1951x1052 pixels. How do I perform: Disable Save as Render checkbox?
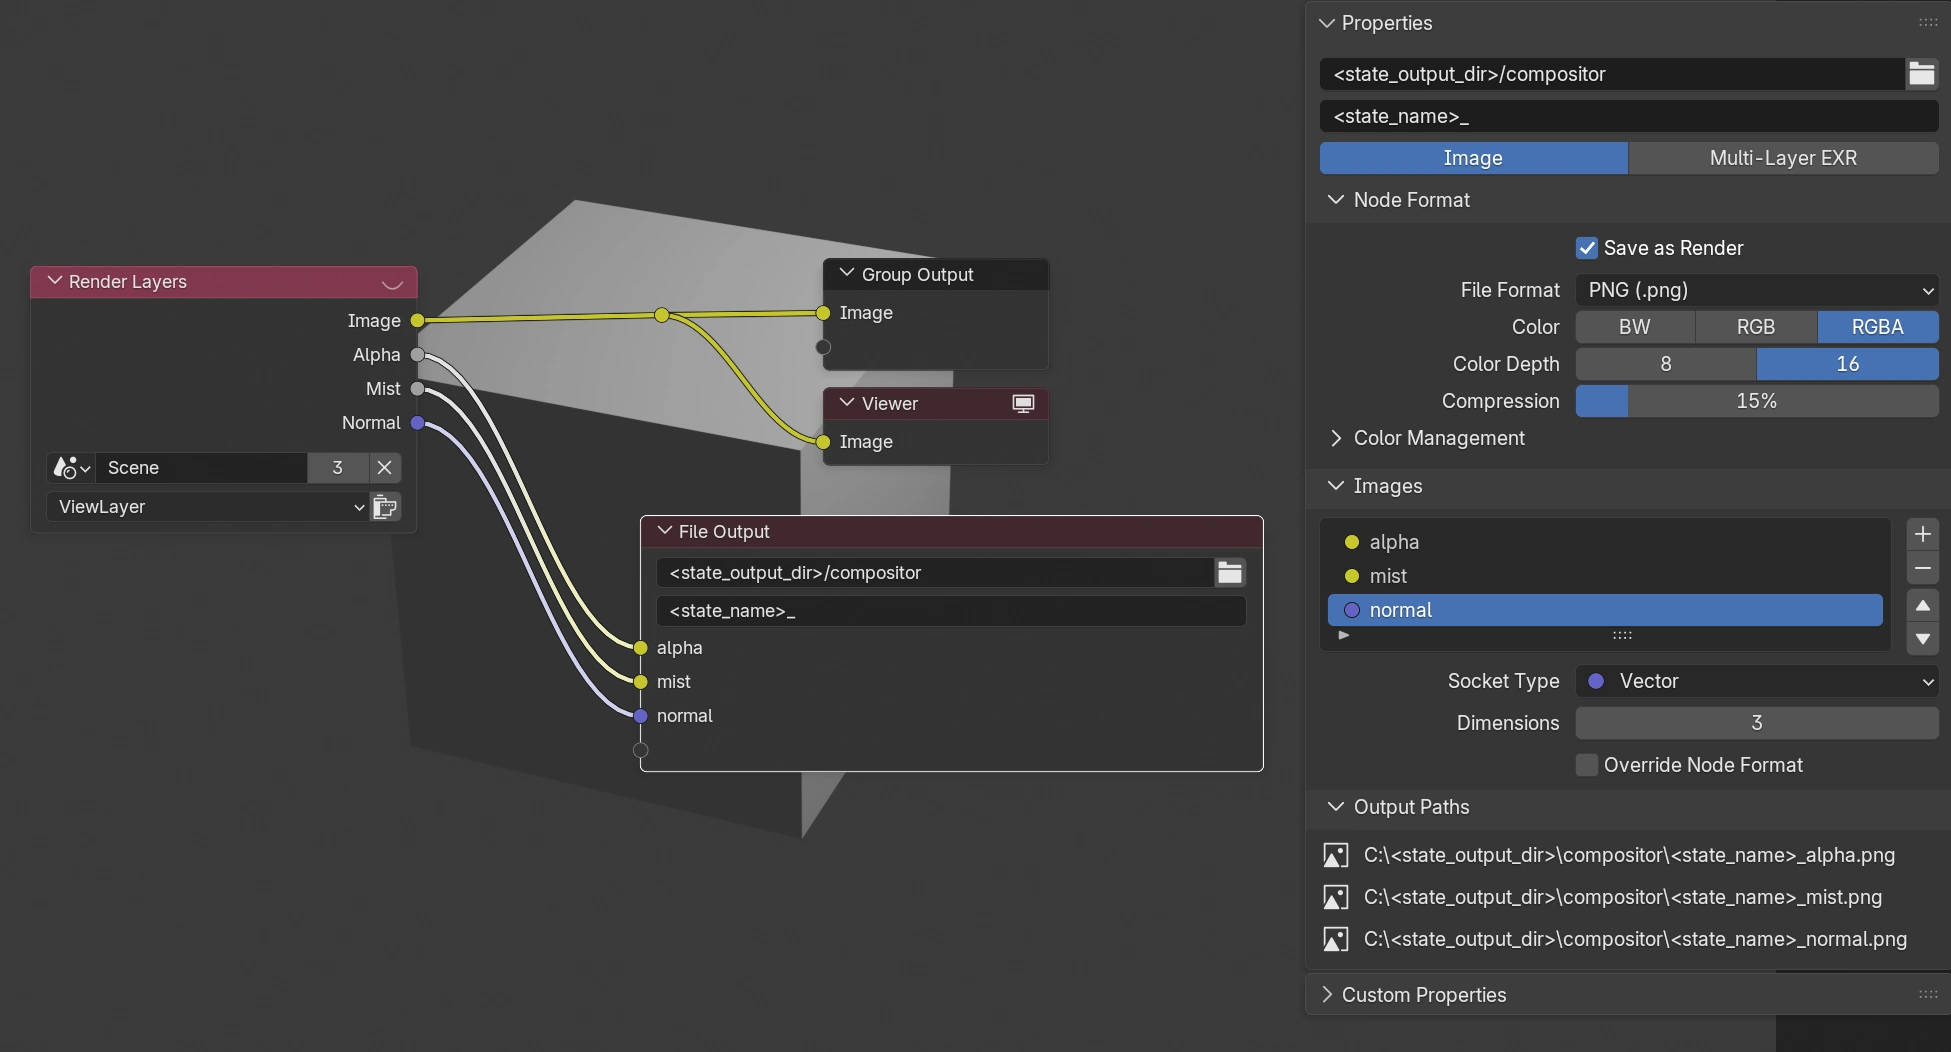(x=1587, y=248)
